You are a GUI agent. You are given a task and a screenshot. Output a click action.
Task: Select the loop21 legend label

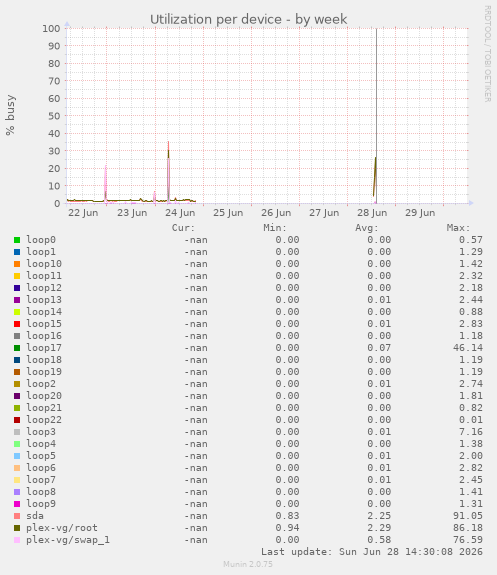coord(44,408)
